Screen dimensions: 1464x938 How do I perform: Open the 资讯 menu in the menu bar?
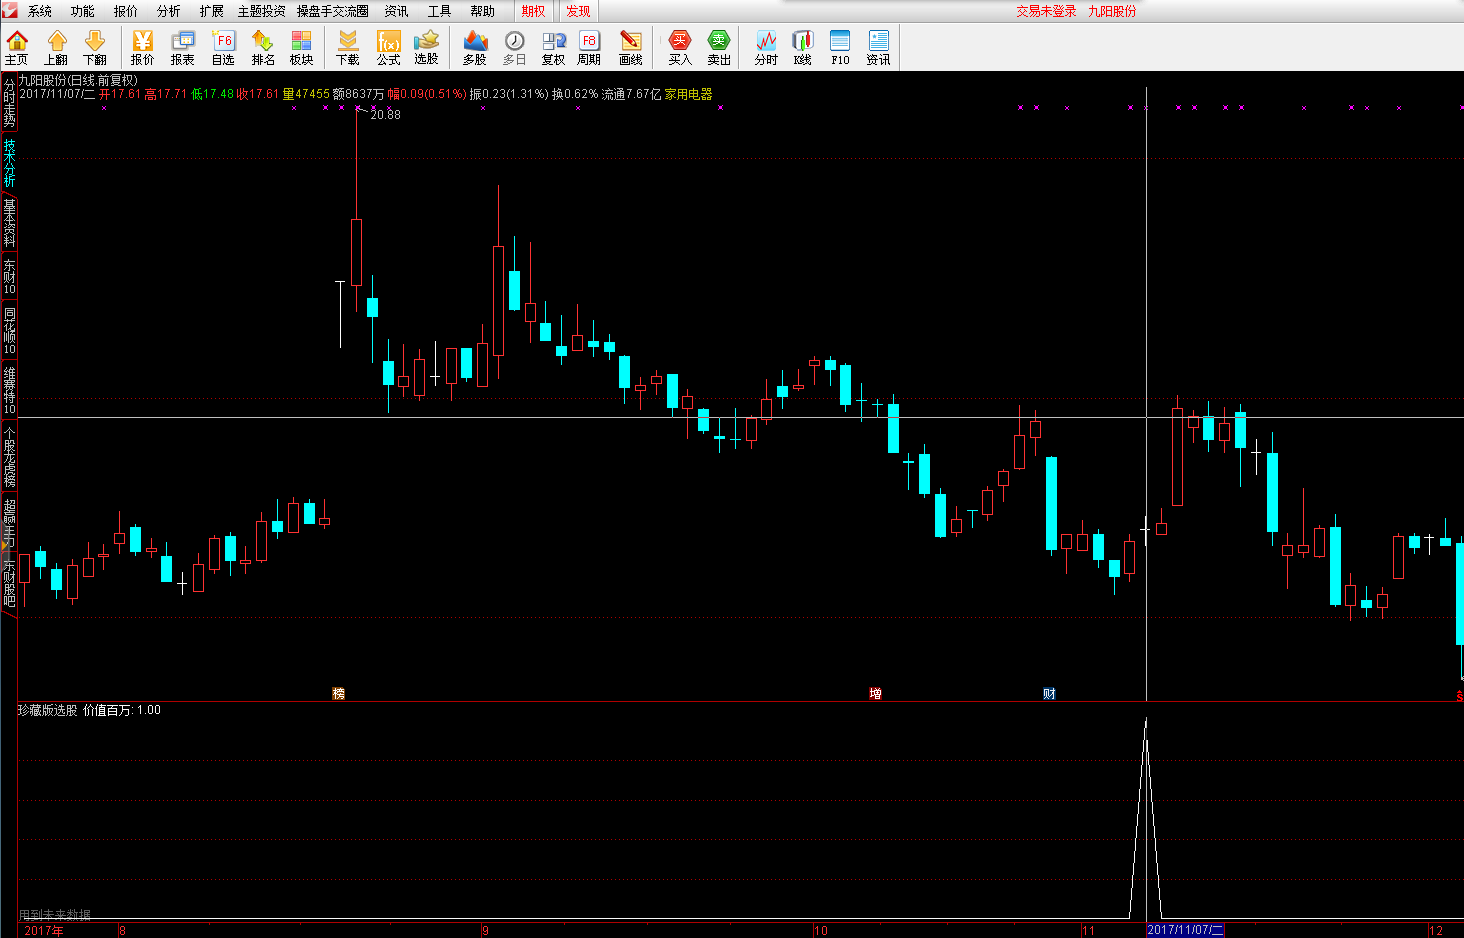(397, 11)
